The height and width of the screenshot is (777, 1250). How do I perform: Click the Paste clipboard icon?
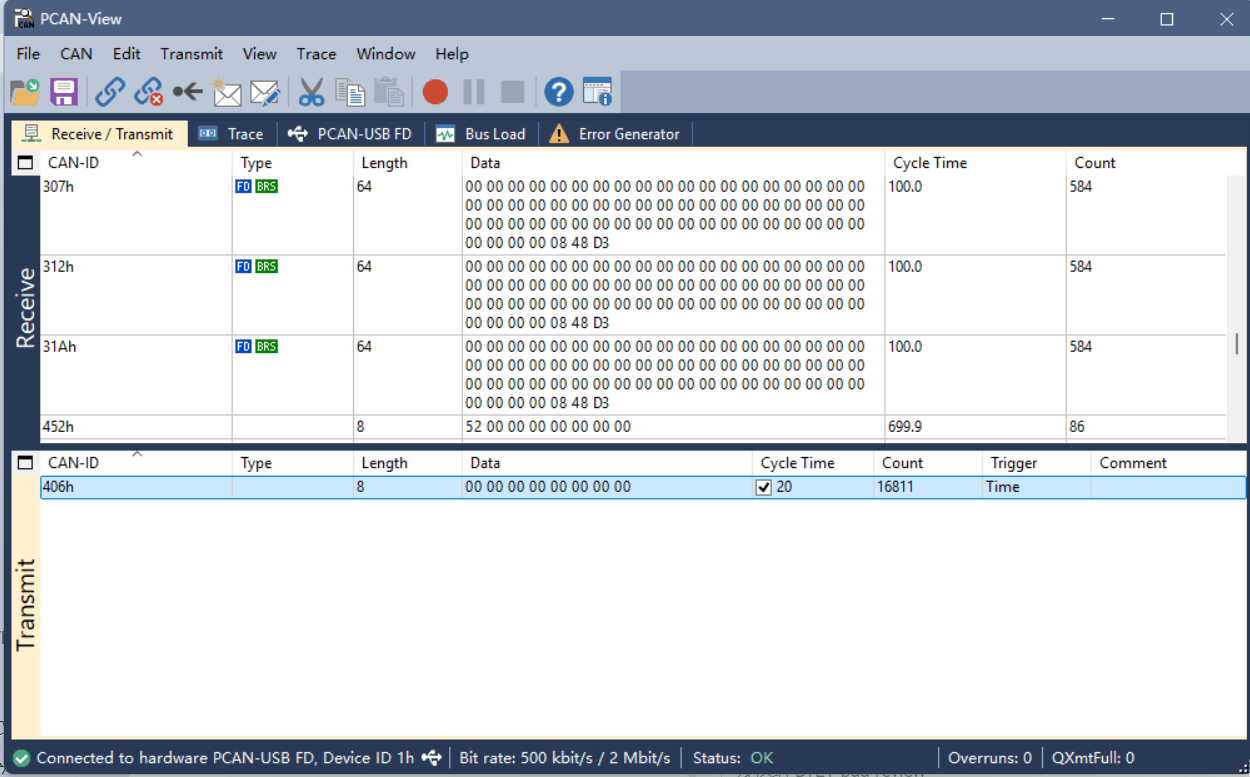coord(388,93)
